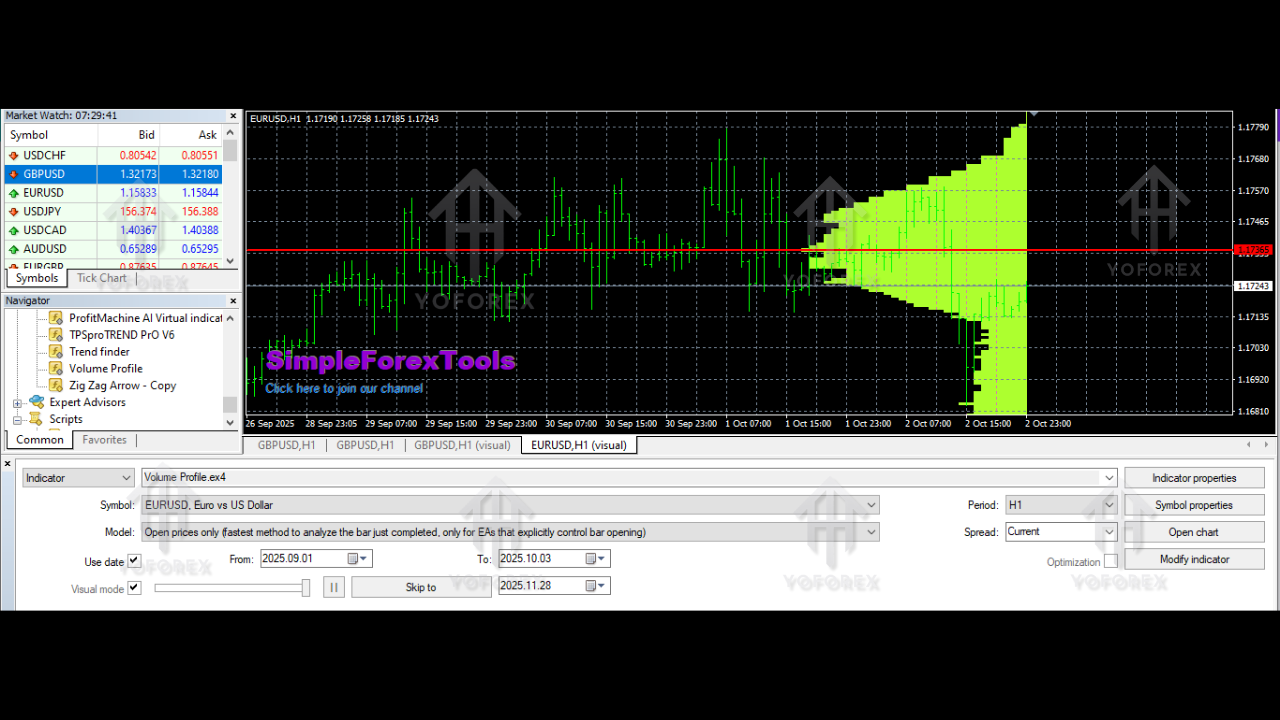1280x720 pixels.
Task: Enable the Optimization checkbox
Action: pyautogui.click(x=1113, y=562)
